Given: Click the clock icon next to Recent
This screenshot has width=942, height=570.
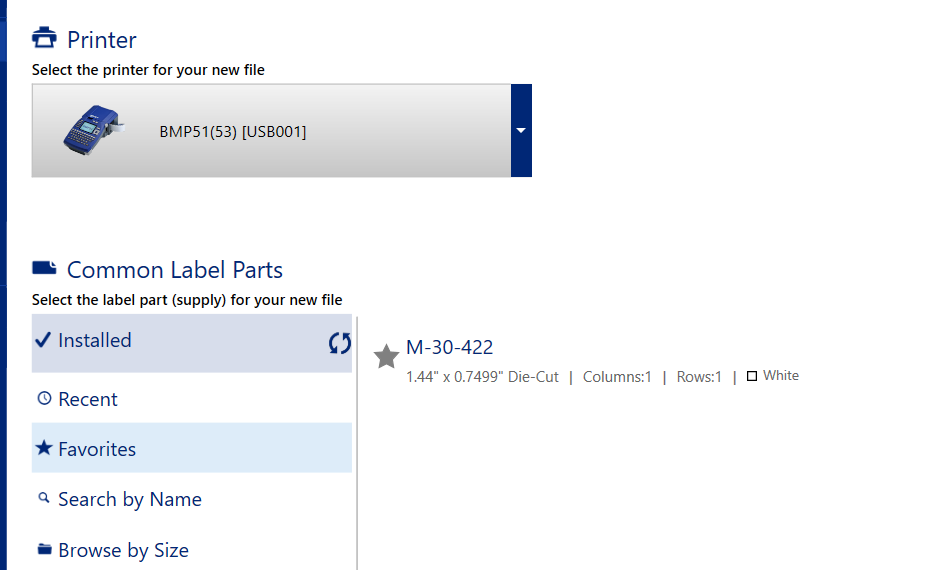Looking at the screenshot, I should pyautogui.click(x=44, y=398).
